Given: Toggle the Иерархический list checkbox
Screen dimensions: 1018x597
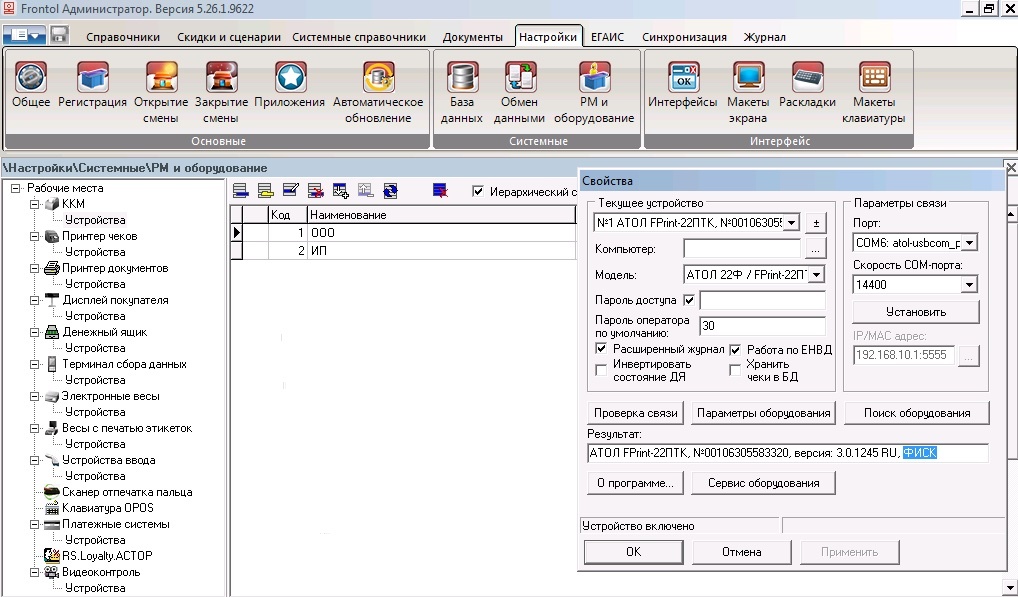Looking at the screenshot, I should [478, 191].
